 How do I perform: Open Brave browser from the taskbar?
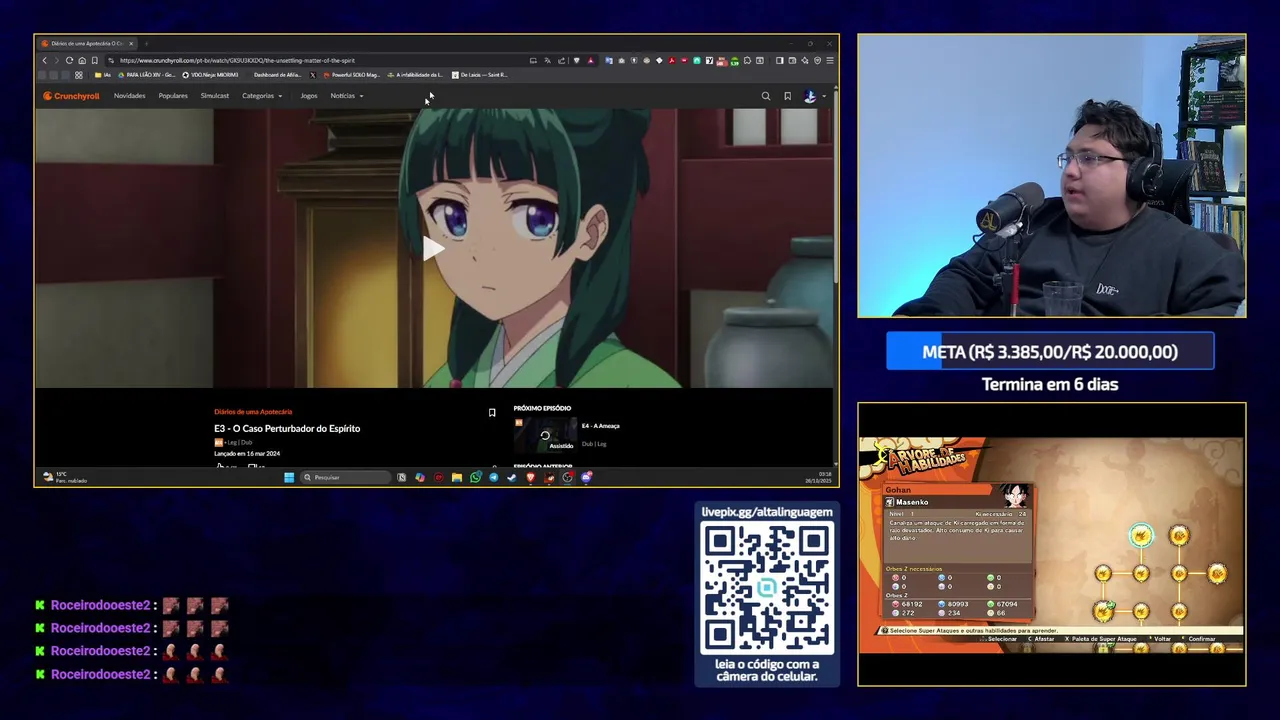[531, 478]
